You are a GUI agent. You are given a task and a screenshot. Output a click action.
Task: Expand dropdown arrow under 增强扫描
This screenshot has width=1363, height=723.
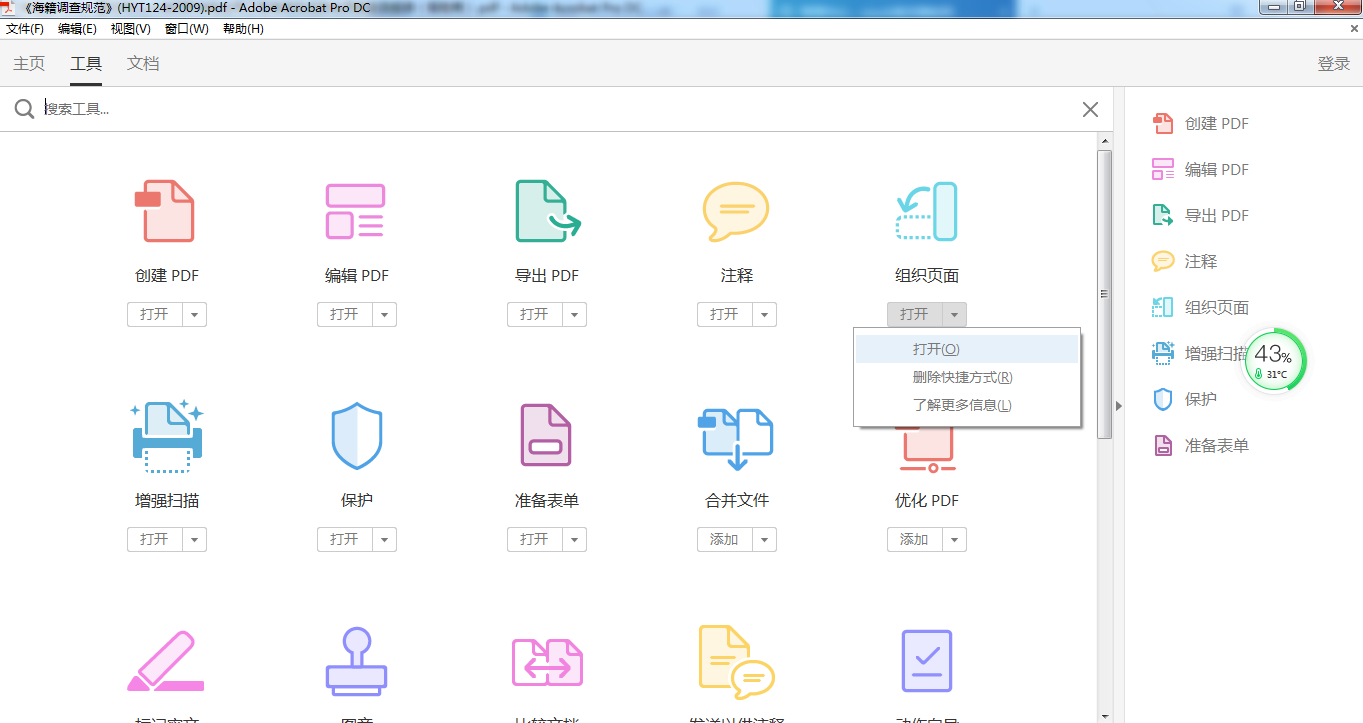coord(195,540)
